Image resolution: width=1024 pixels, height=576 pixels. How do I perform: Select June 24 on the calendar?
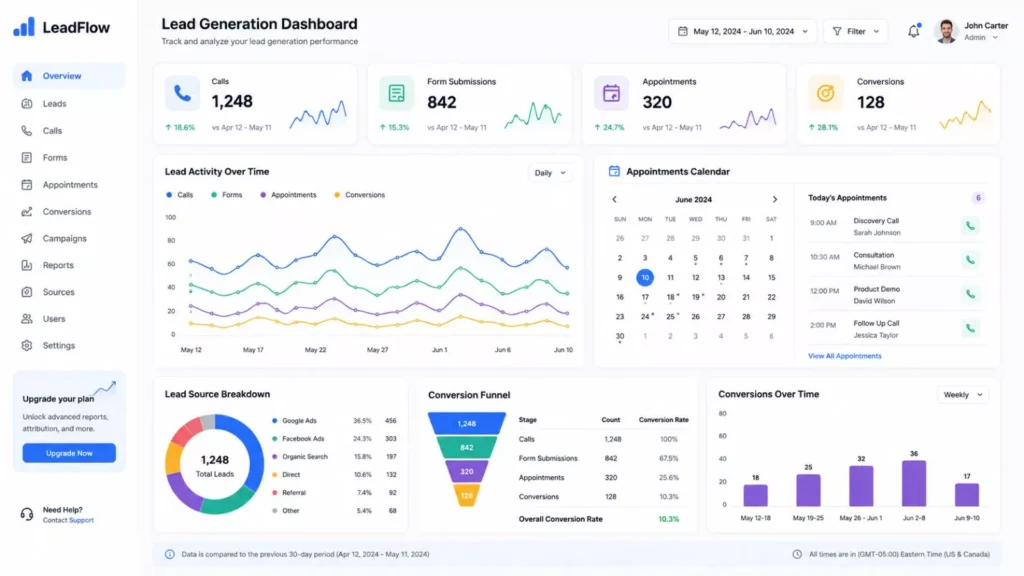[x=645, y=317]
